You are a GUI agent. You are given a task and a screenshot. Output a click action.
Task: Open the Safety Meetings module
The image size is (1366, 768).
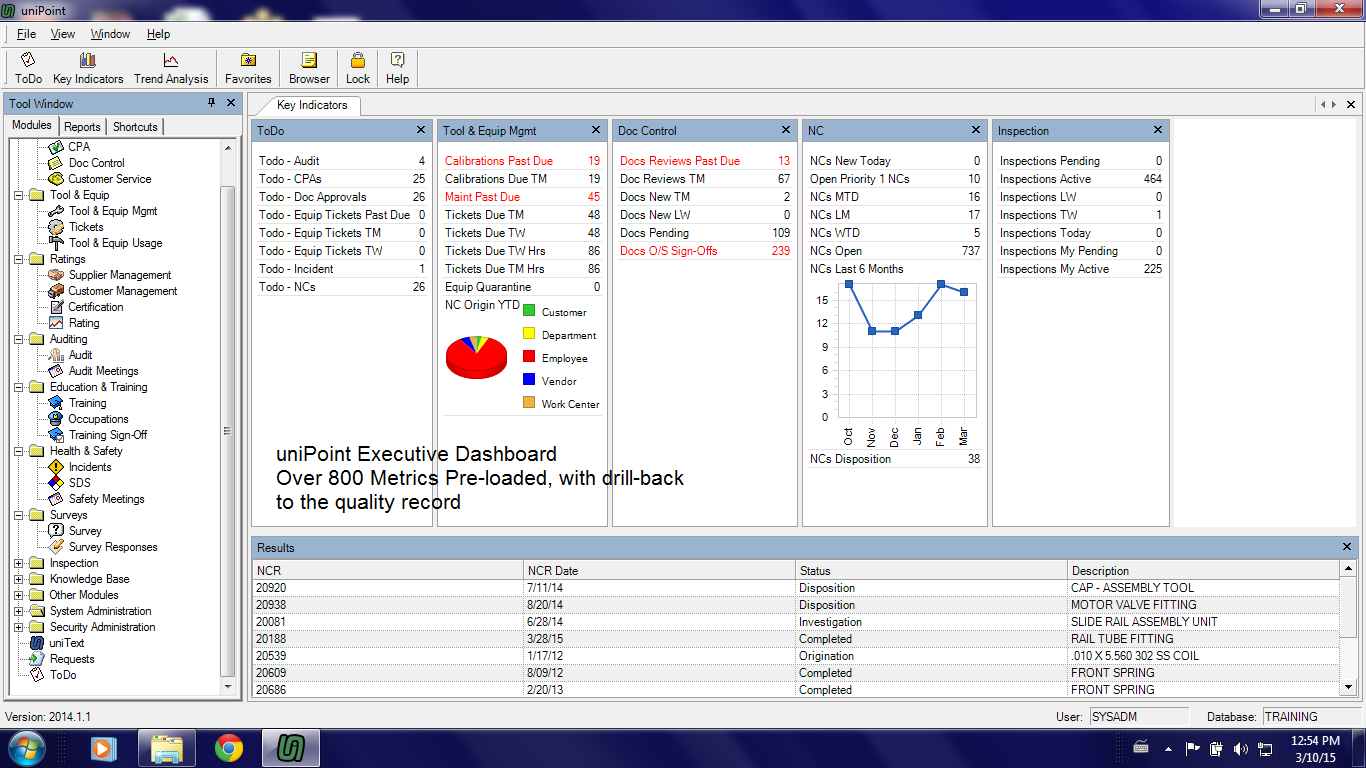106,499
